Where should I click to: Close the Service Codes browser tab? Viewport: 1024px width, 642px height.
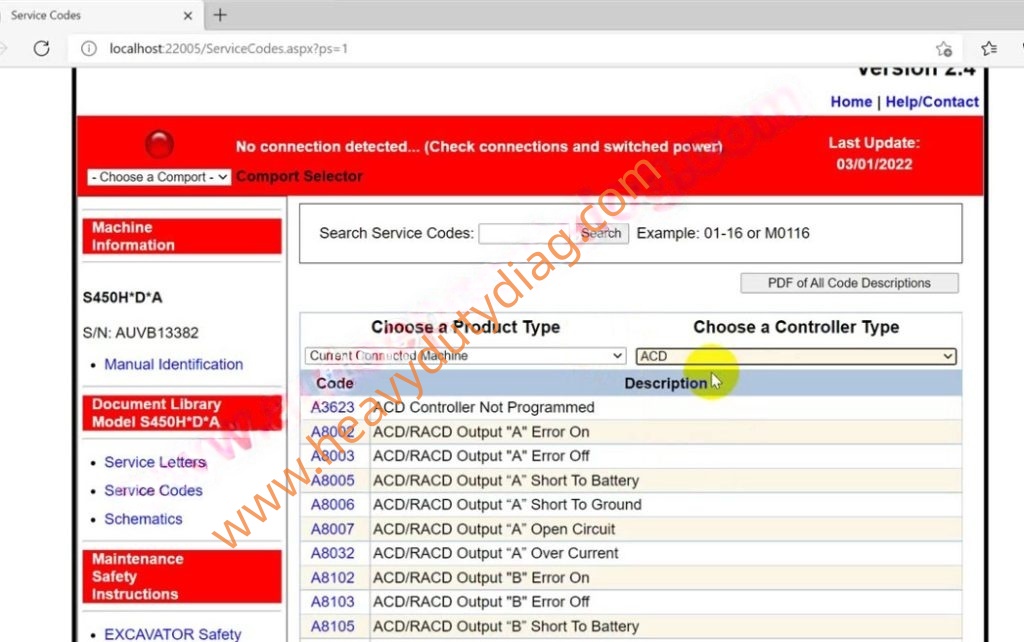tap(189, 15)
